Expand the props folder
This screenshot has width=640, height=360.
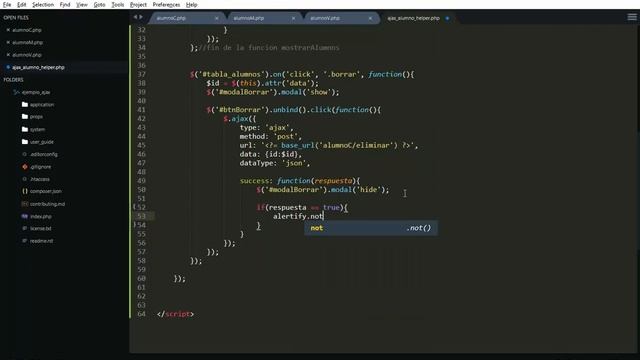36,117
